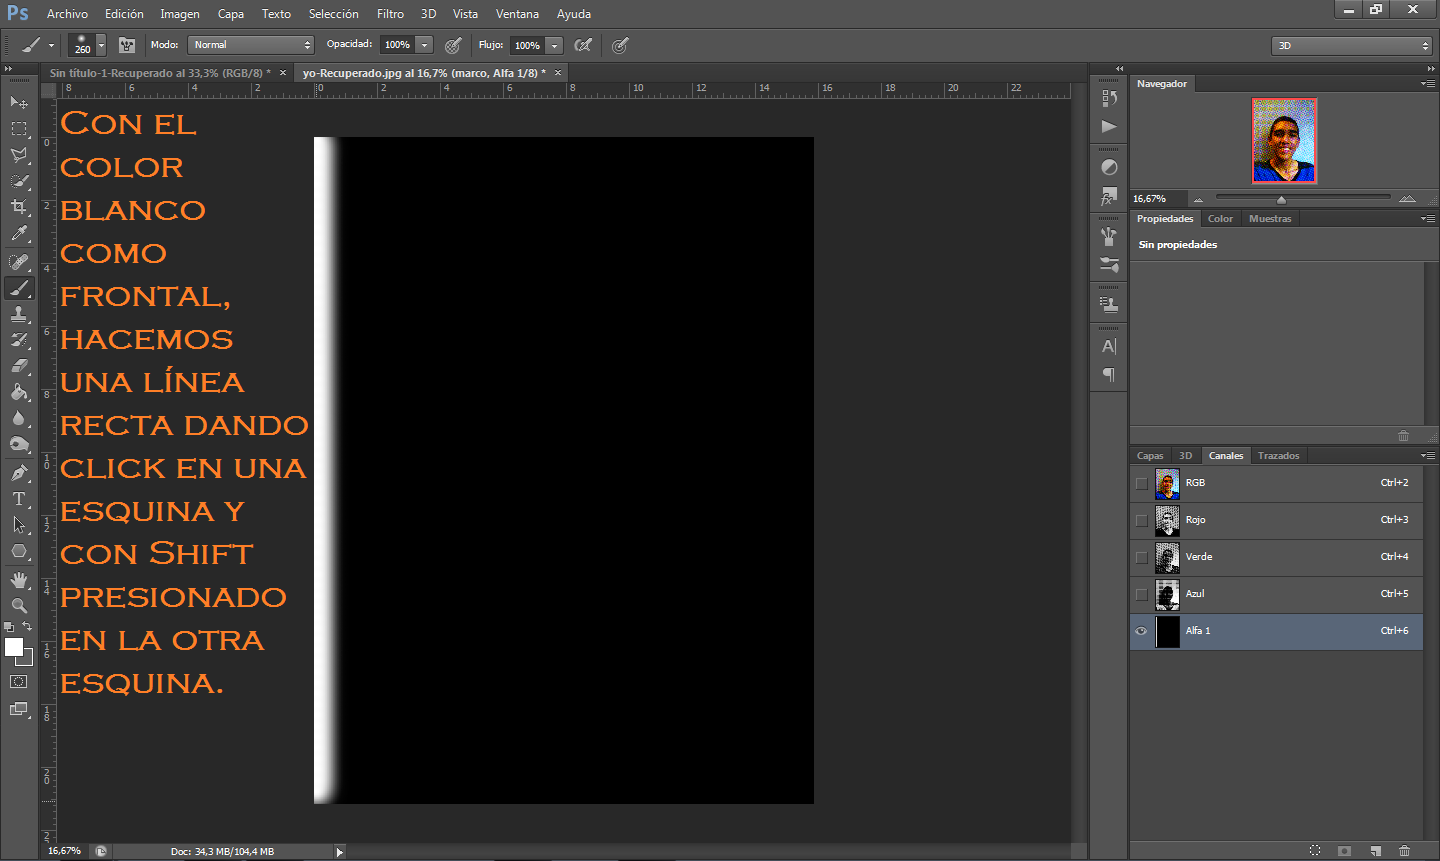Load channel as selection button
The width and height of the screenshot is (1440, 861).
pos(1315,851)
